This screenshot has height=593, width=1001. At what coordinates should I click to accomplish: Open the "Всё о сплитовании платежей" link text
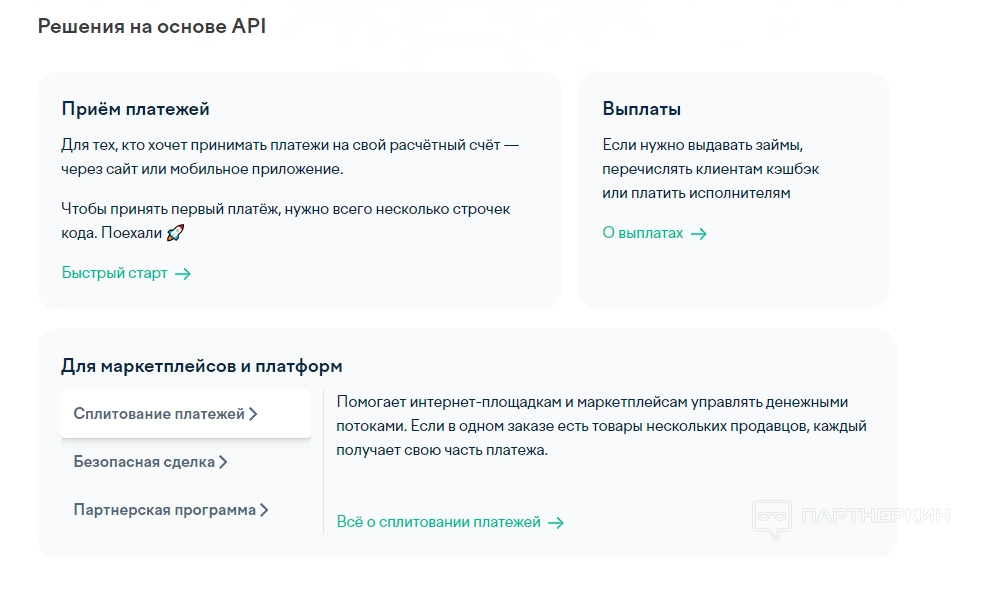439,522
